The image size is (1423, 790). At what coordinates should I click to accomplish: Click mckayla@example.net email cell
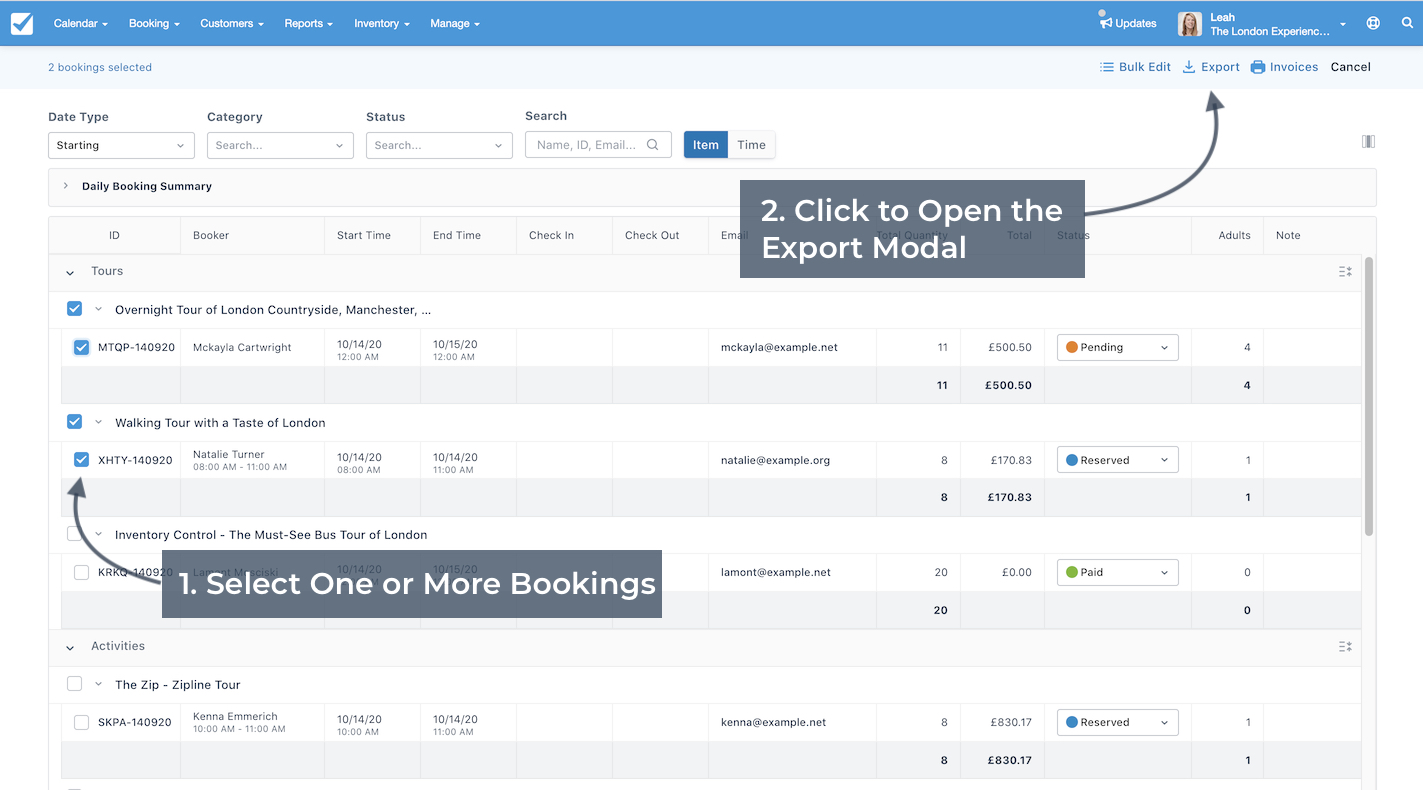click(779, 347)
